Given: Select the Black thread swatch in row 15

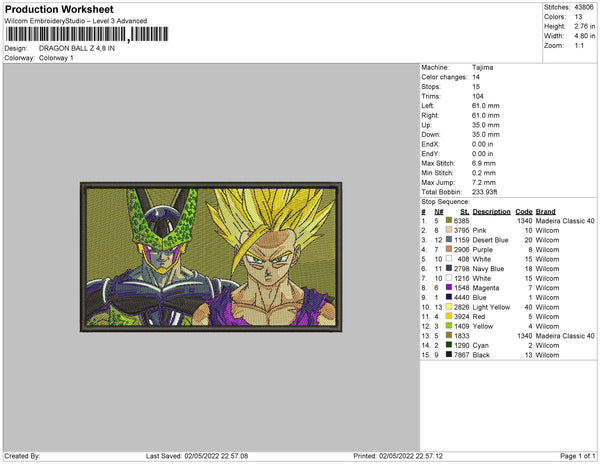Looking at the screenshot, I should [x=448, y=354].
